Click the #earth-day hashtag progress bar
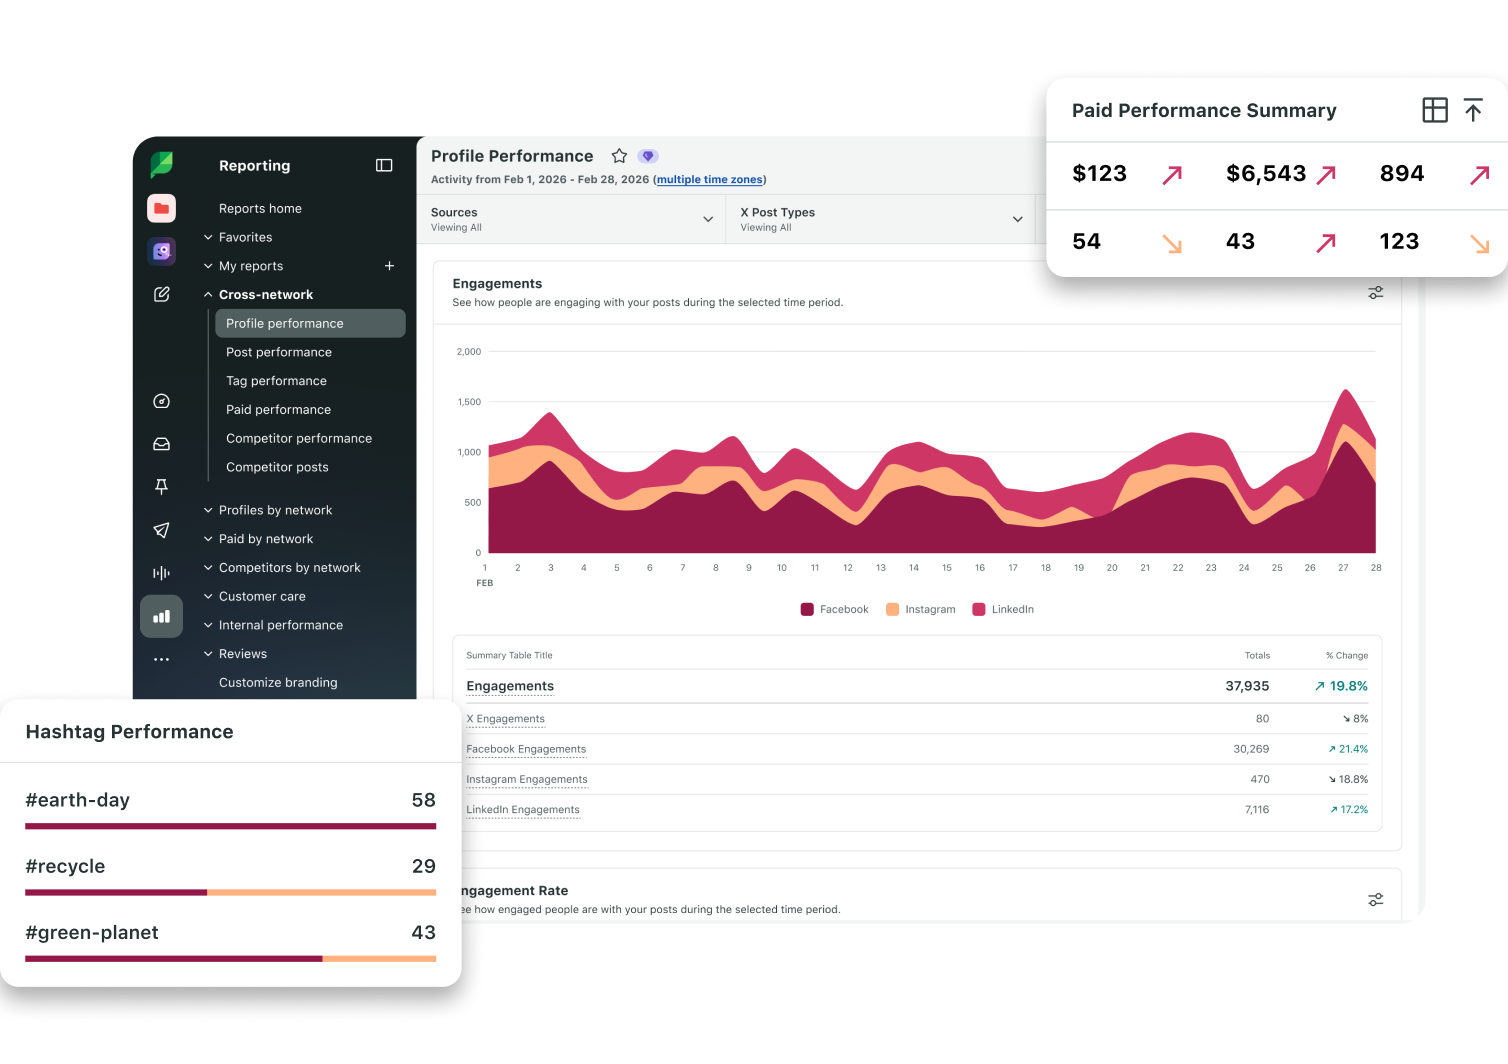 pyautogui.click(x=230, y=826)
